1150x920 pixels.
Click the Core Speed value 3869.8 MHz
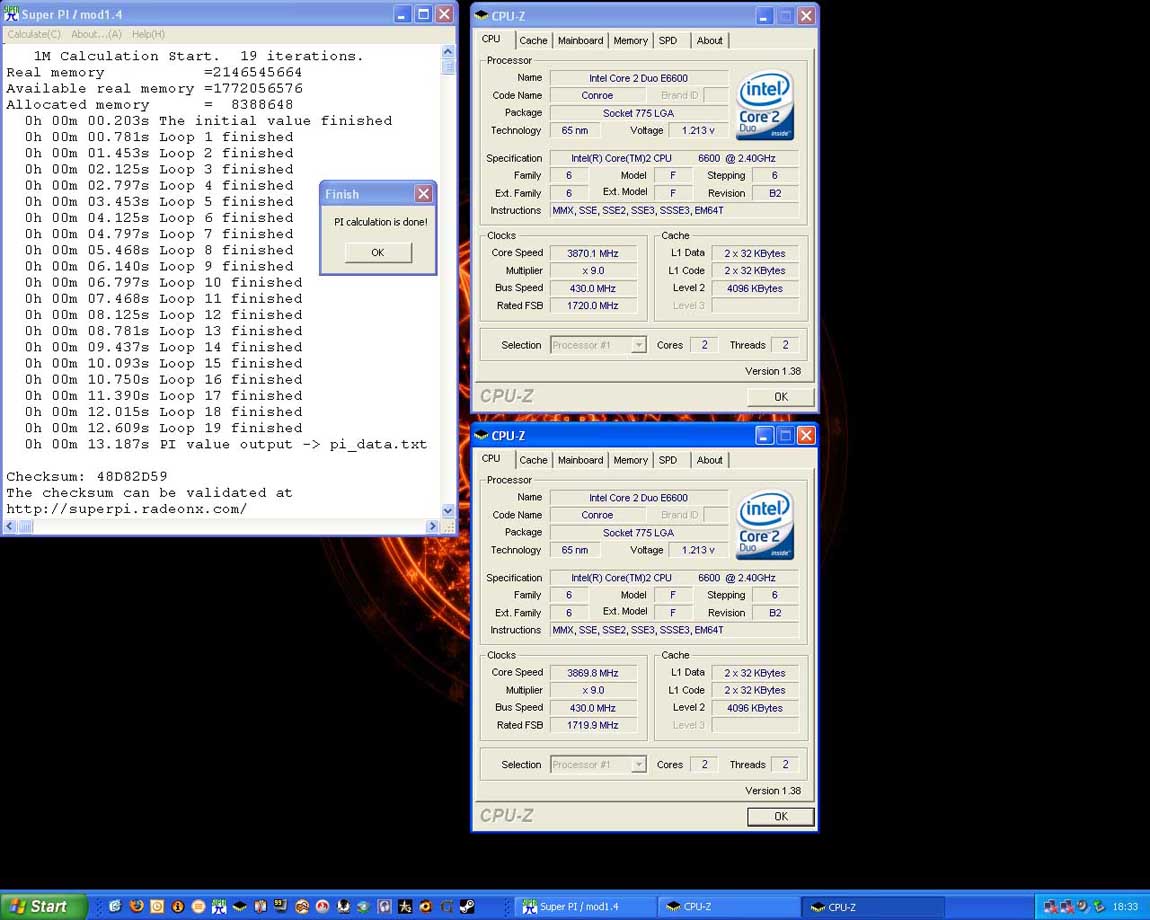593,673
